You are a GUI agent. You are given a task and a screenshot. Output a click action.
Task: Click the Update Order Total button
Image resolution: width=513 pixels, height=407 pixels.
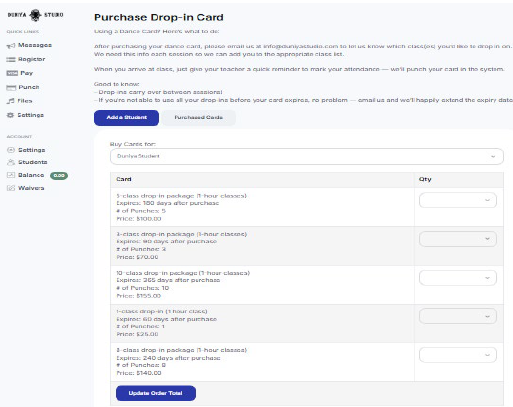point(156,393)
